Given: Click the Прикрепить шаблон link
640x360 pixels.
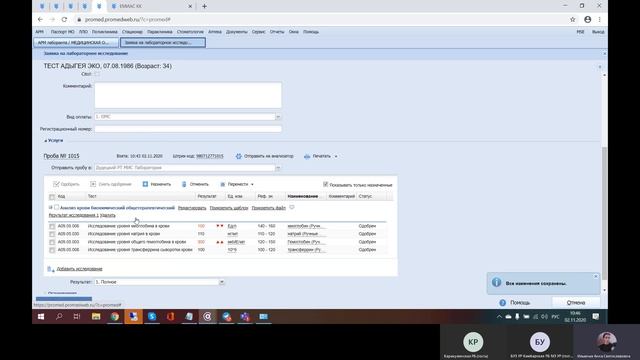Looking at the screenshot, I should click(x=229, y=208).
